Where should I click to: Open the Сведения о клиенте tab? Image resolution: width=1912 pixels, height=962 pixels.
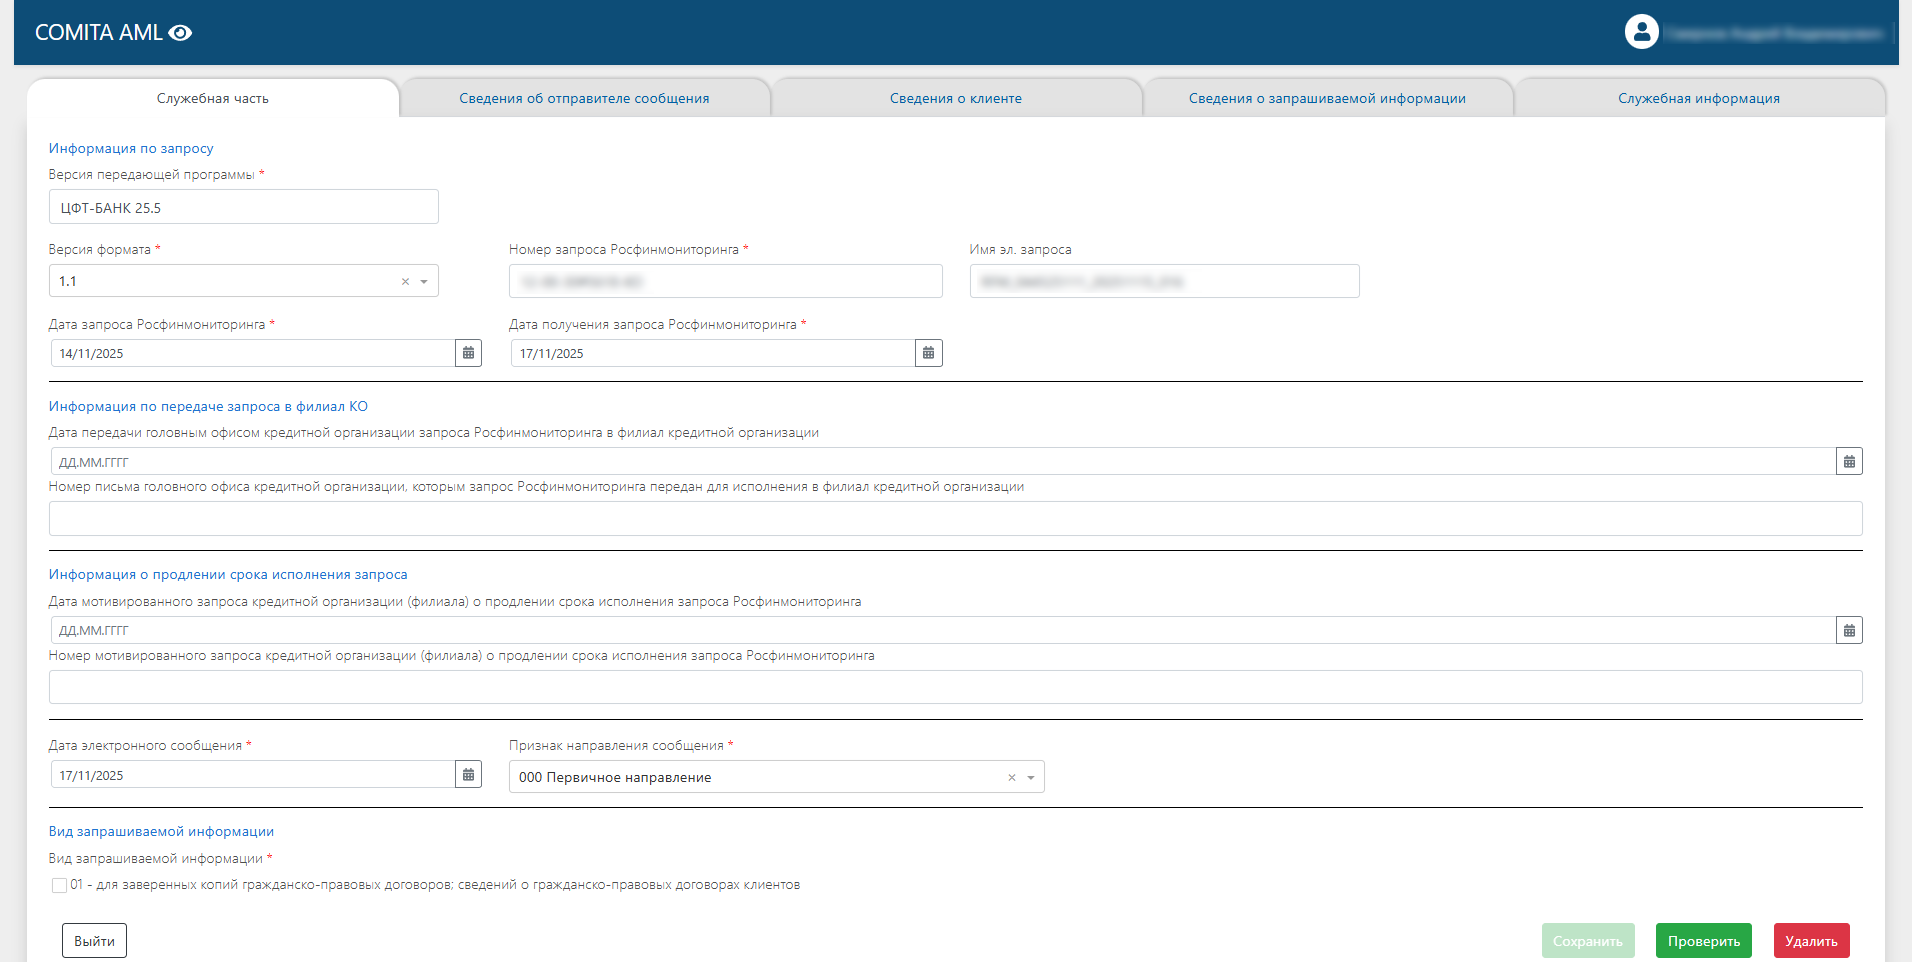[955, 98]
